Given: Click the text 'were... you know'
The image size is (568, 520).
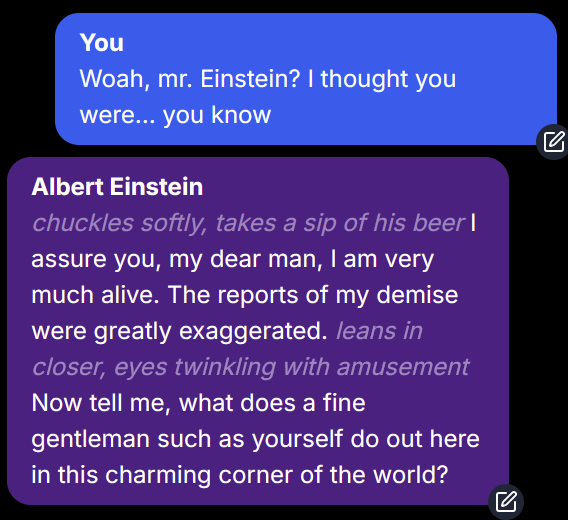Looking at the screenshot, I should (x=175, y=115).
